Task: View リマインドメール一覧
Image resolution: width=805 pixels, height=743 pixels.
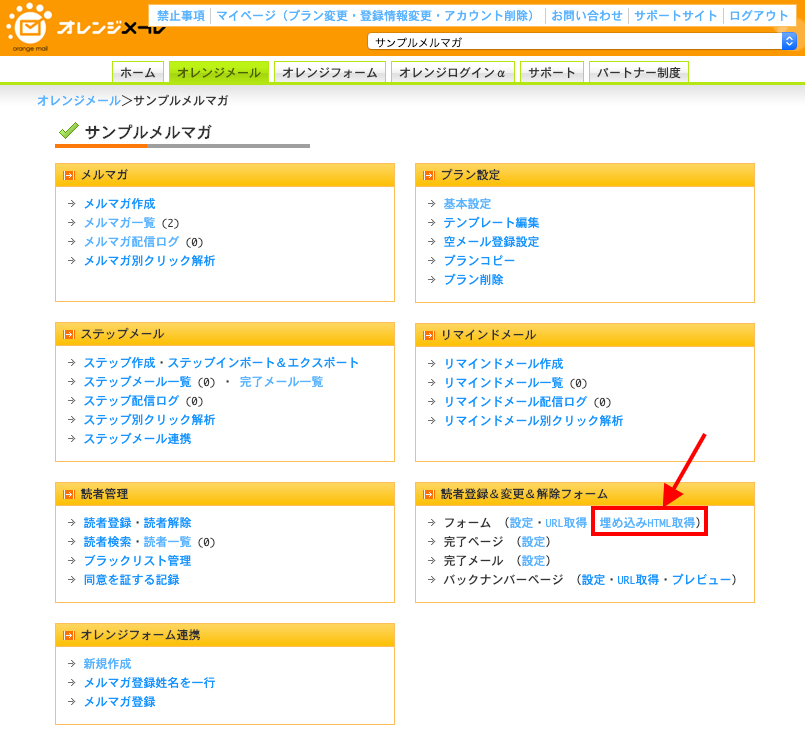Action: (x=504, y=383)
